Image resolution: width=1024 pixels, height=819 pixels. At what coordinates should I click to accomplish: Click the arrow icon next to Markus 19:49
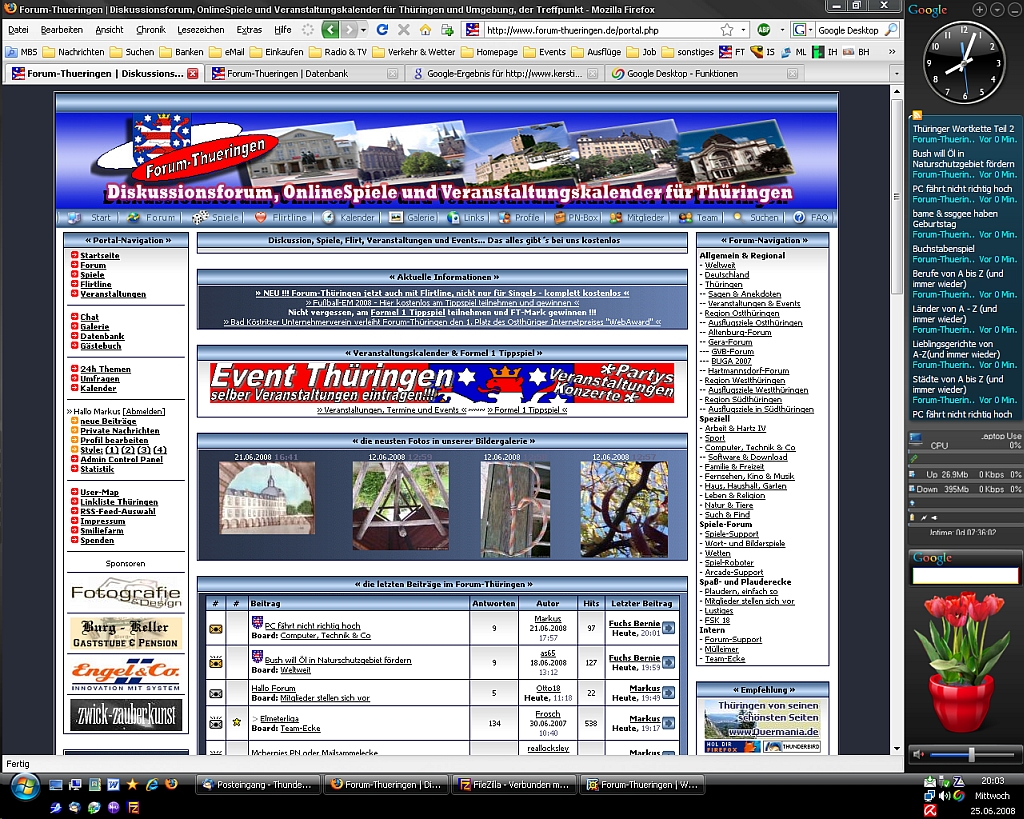click(x=669, y=693)
